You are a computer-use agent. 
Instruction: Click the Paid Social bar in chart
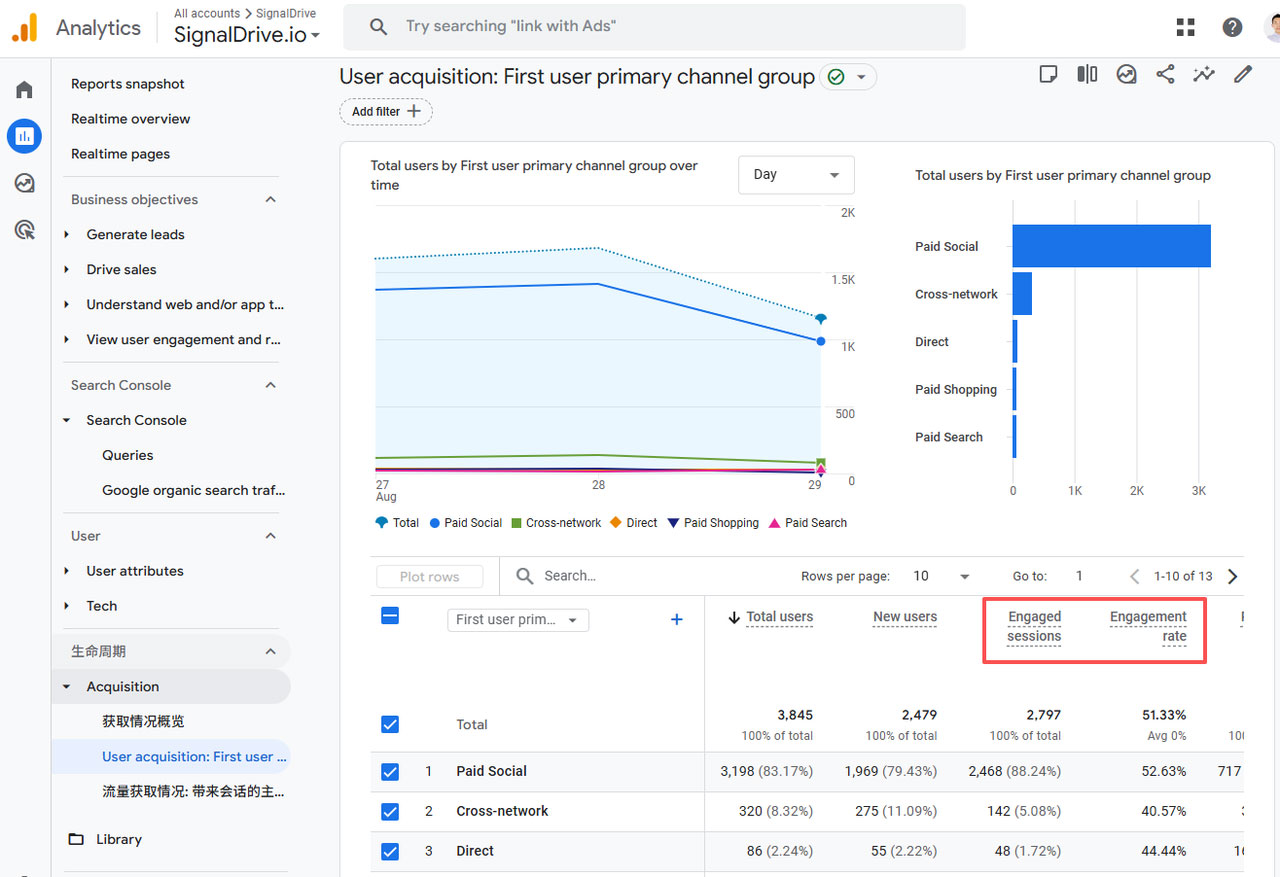[1111, 246]
